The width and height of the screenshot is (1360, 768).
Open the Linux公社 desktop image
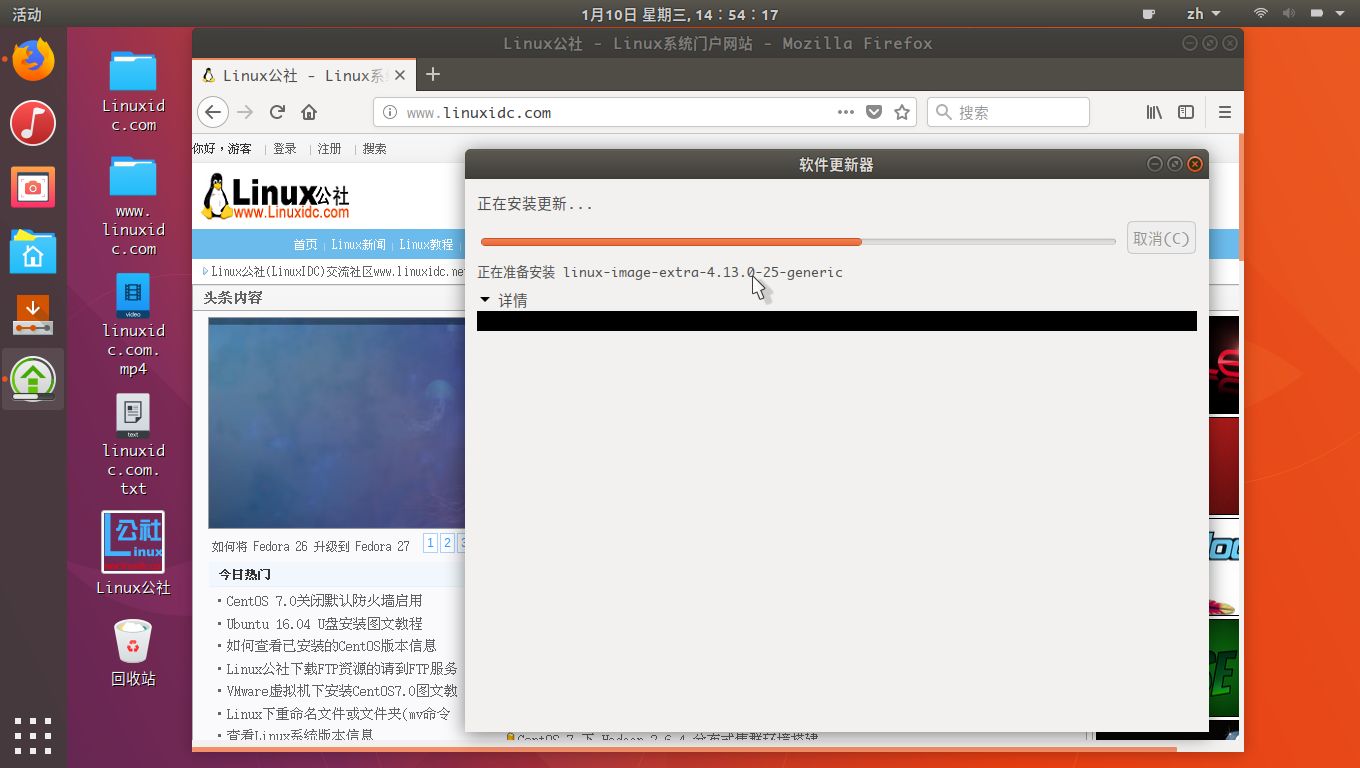click(133, 553)
